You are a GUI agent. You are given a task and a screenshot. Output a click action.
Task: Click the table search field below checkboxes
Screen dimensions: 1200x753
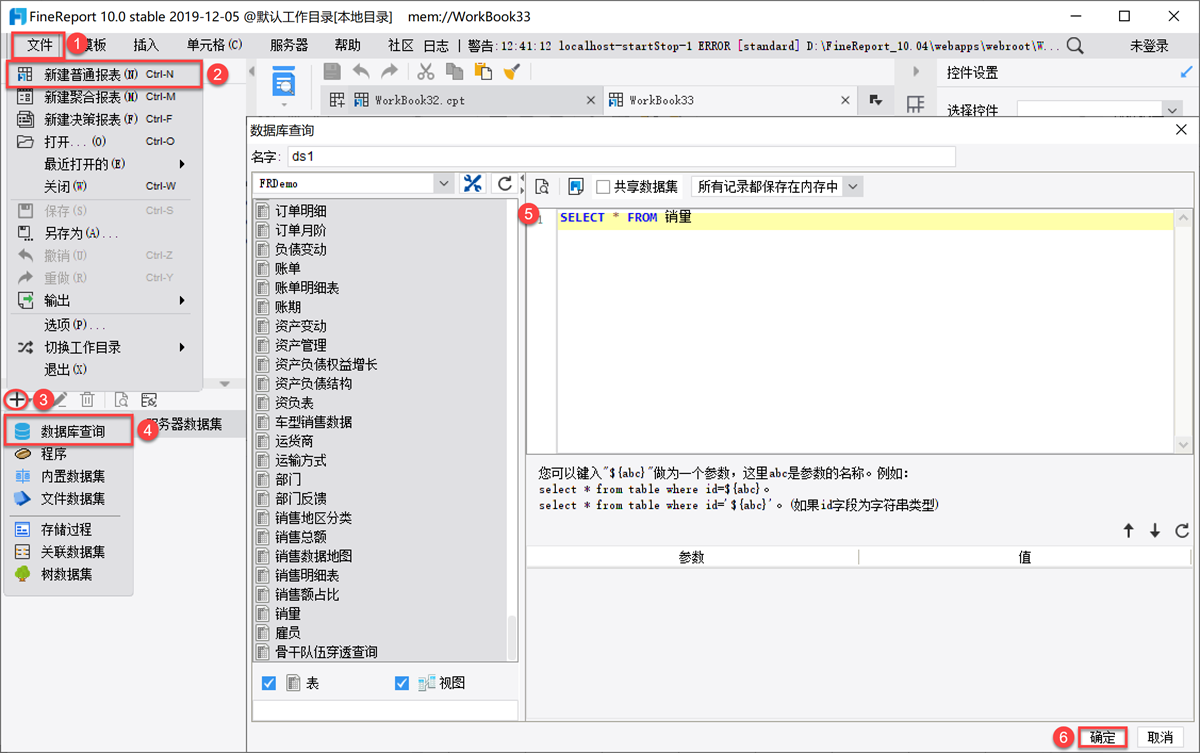tap(385, 710)
